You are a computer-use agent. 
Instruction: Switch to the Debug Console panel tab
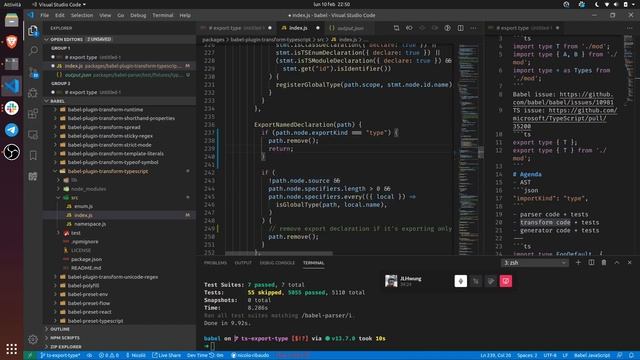pos(277,263)
